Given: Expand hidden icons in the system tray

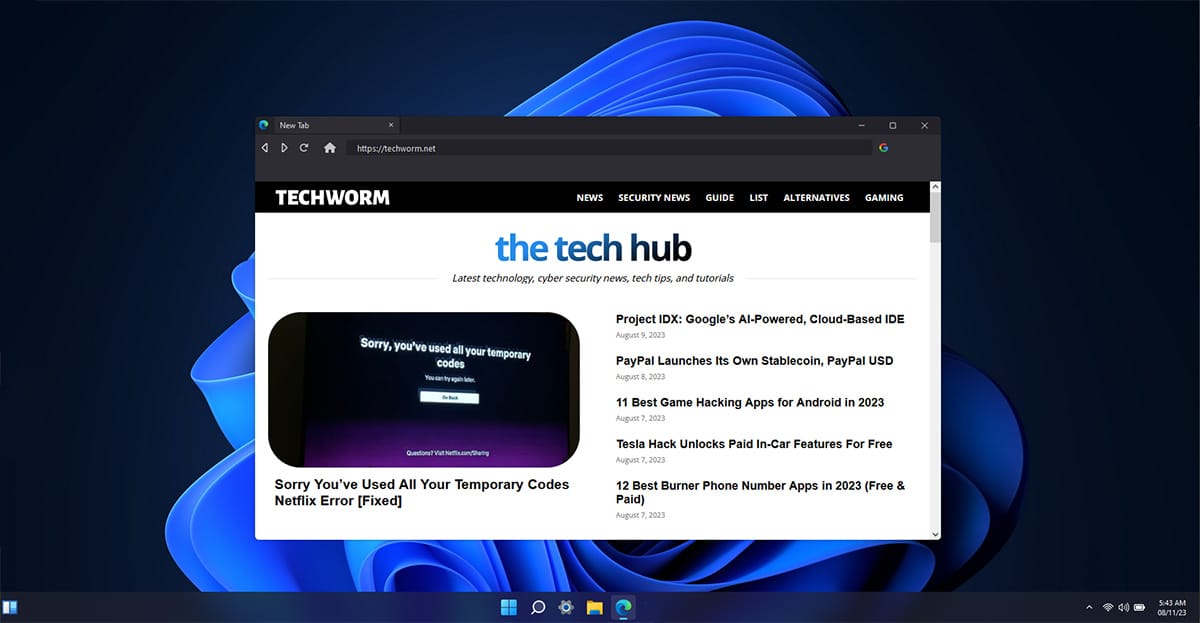Looking at the screenshot, I should pyautogui.click(x=1089, y=607).
